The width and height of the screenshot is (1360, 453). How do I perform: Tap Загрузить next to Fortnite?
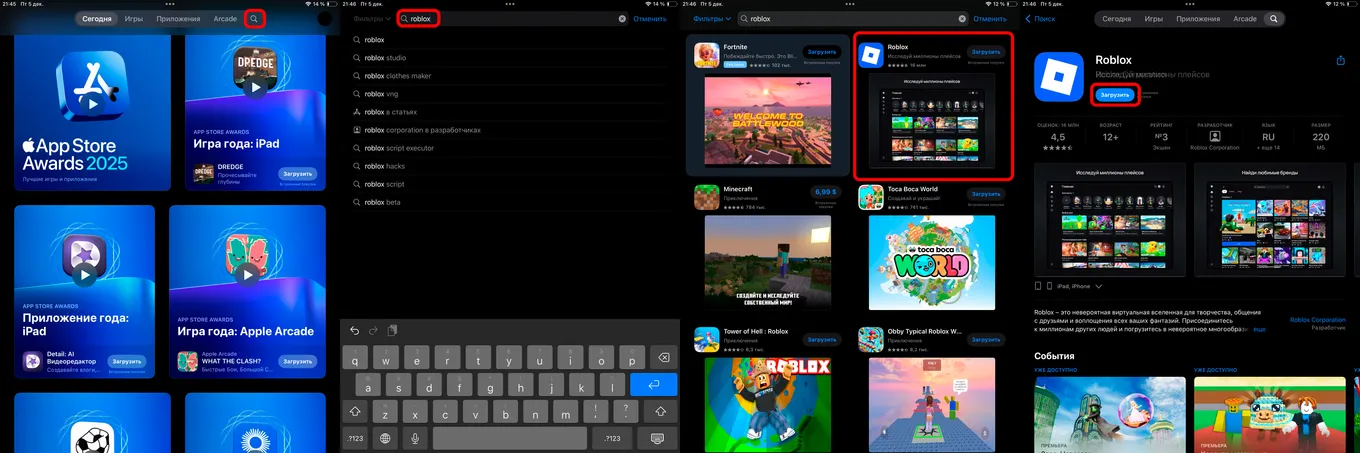(x=822, y=52)
